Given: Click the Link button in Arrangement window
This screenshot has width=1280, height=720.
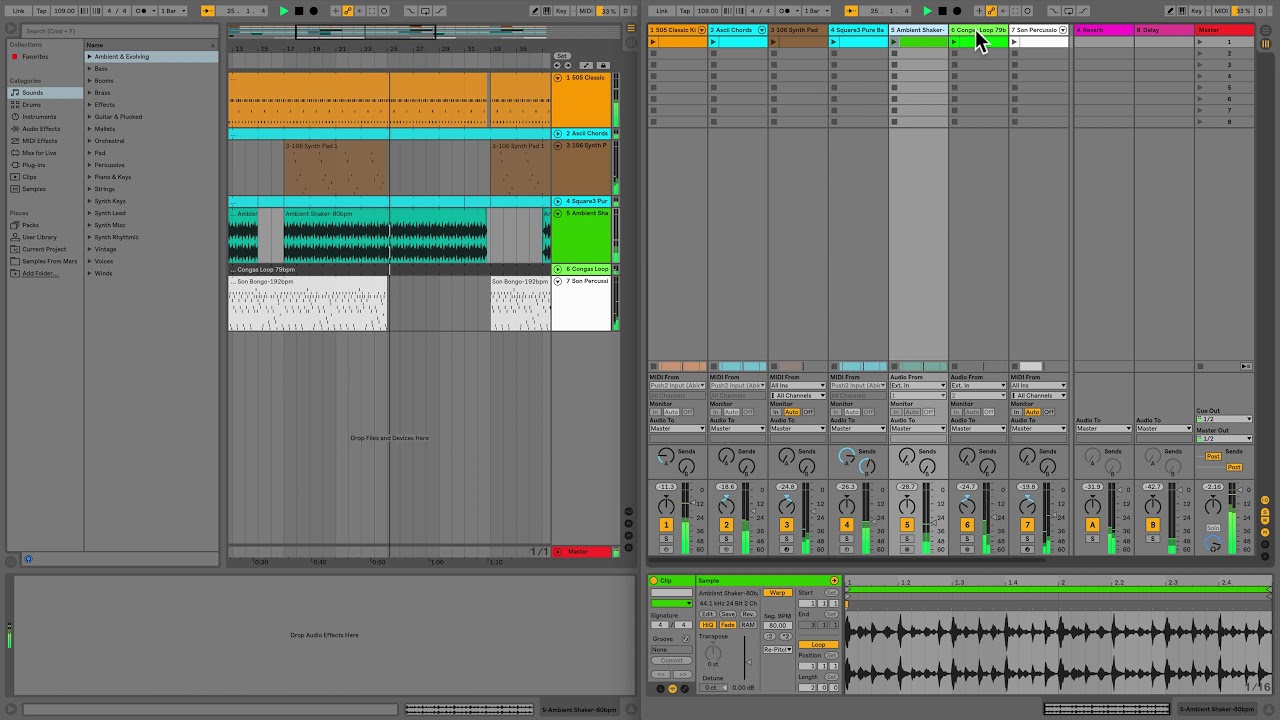Looking at the screenshot, I should (19, 11).
